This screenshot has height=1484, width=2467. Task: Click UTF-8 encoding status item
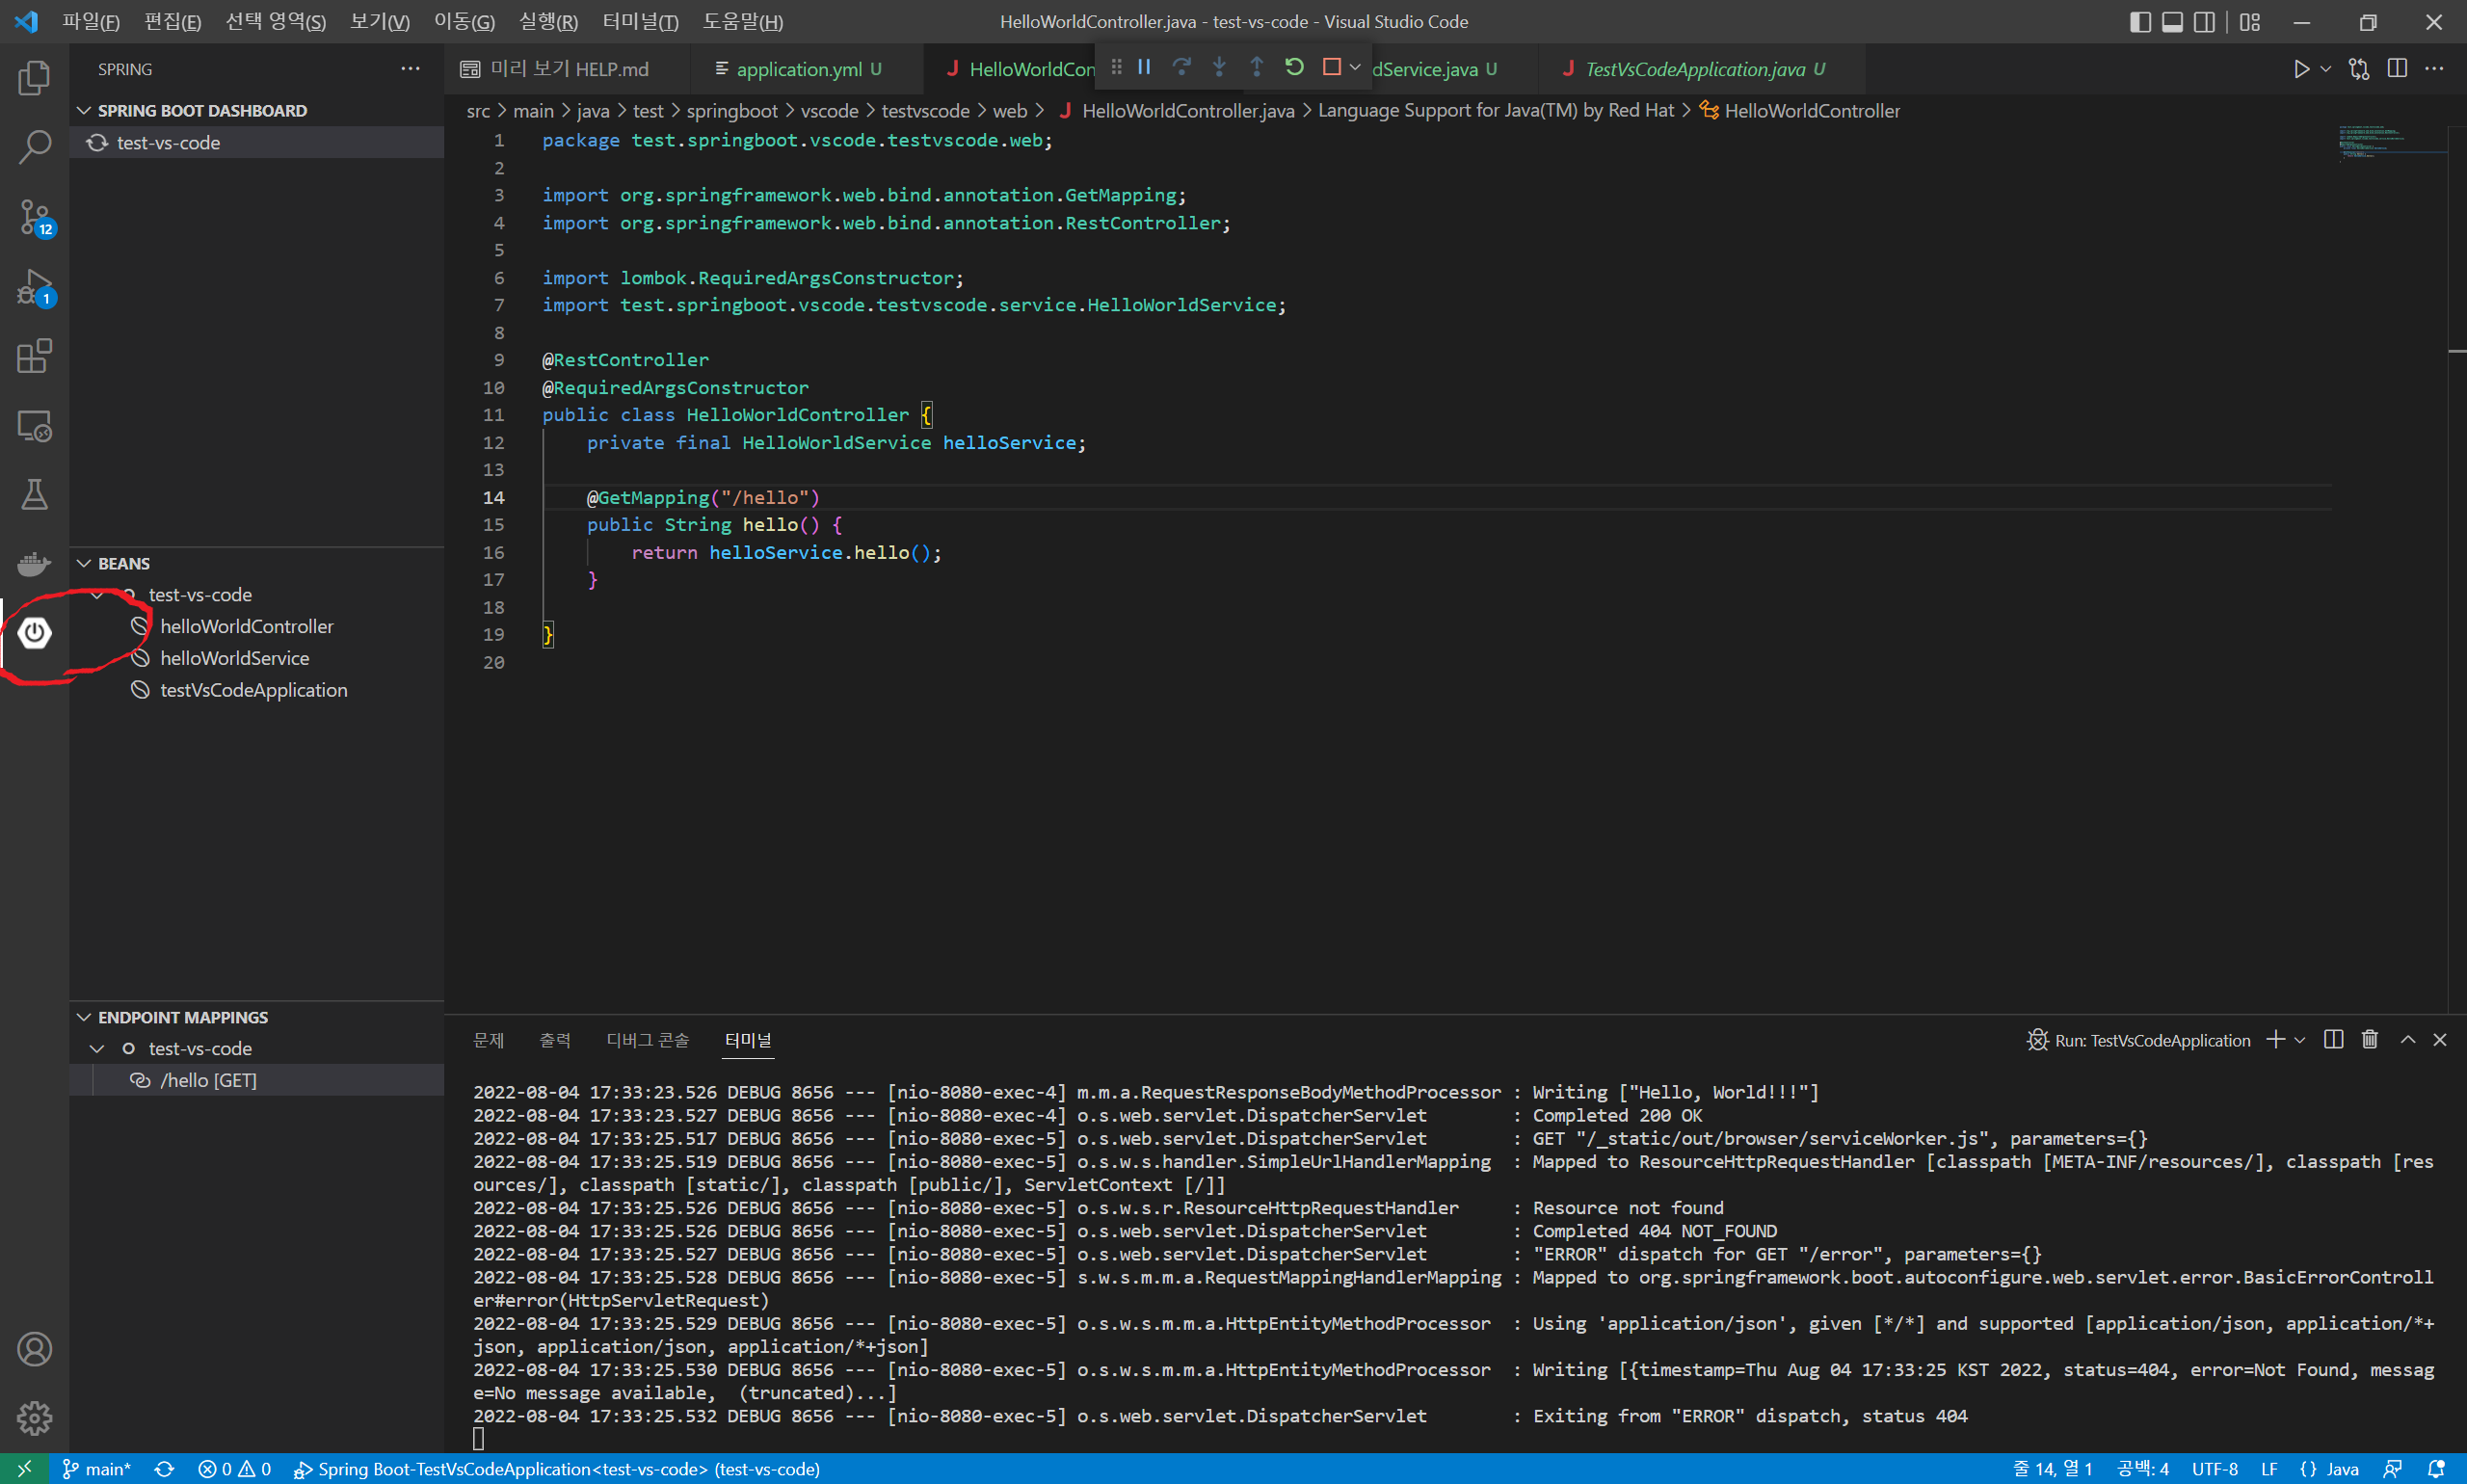click(2215, 1469)
